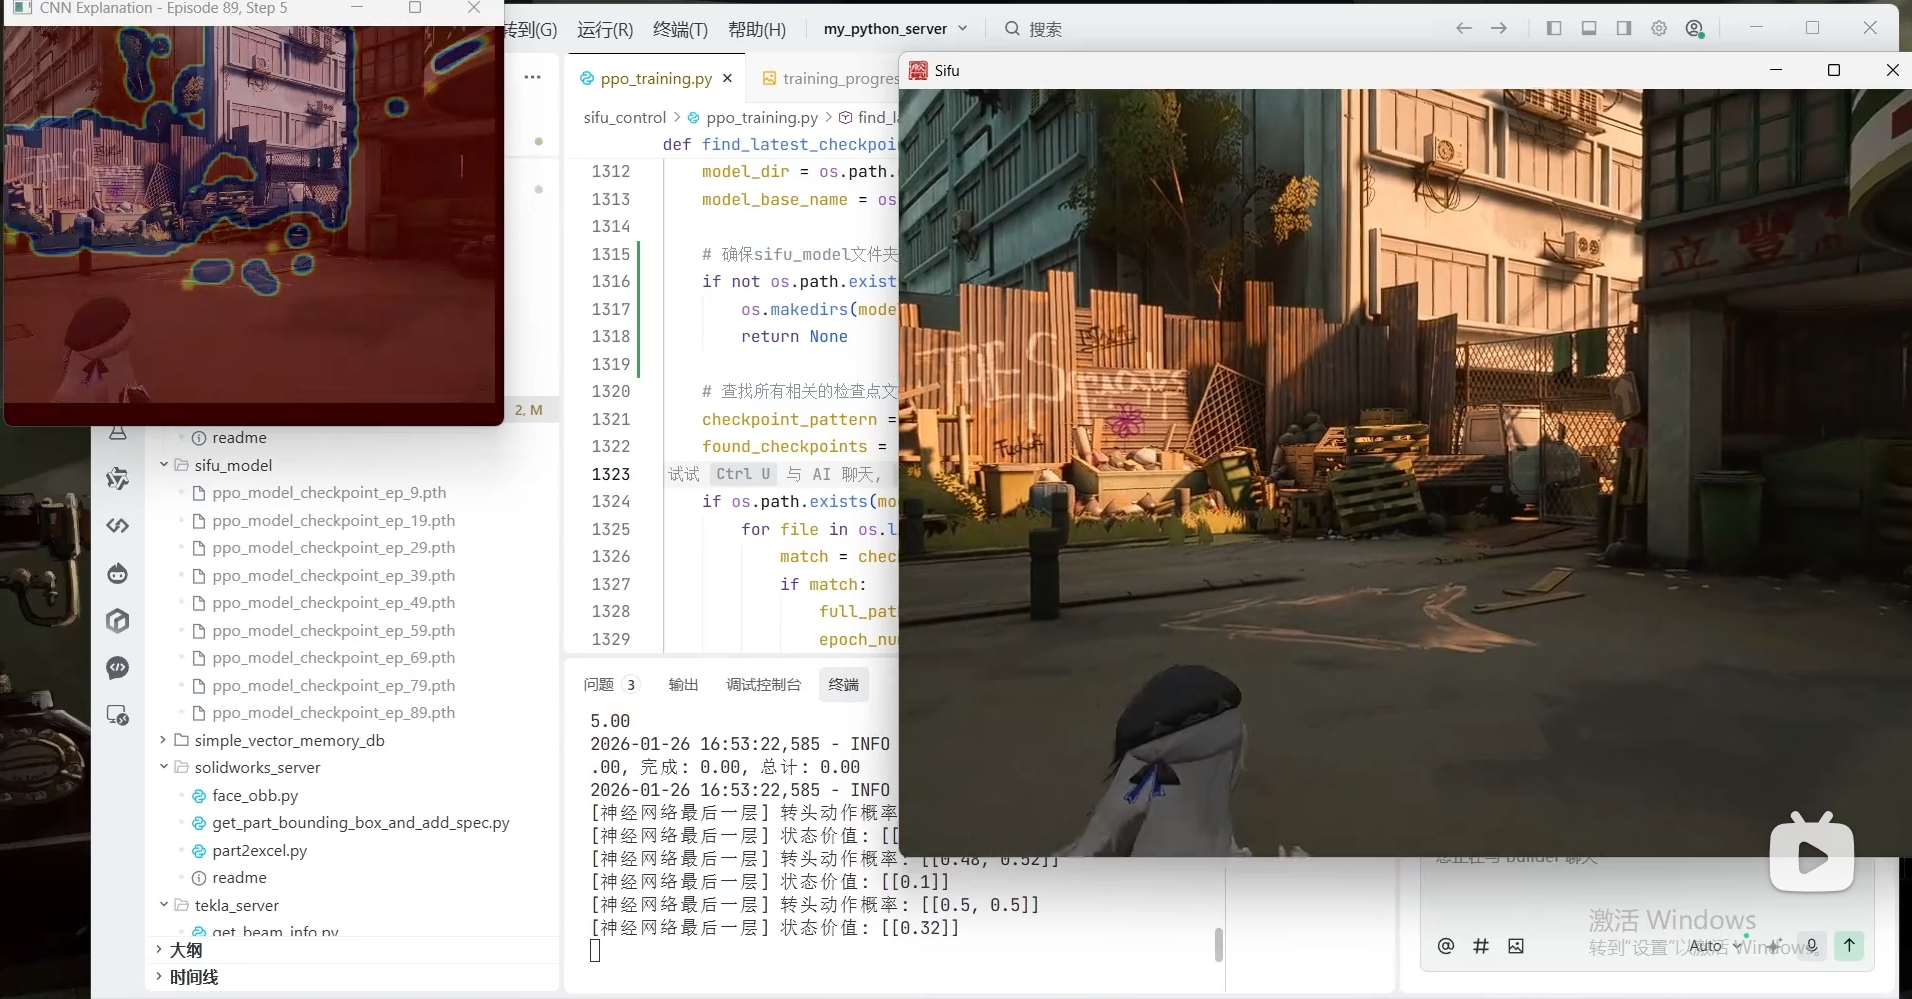Click the @ mention icon in chat input
Image resolution: width=1912 pixels, height=999 pixels.
tap(1446, 946)
